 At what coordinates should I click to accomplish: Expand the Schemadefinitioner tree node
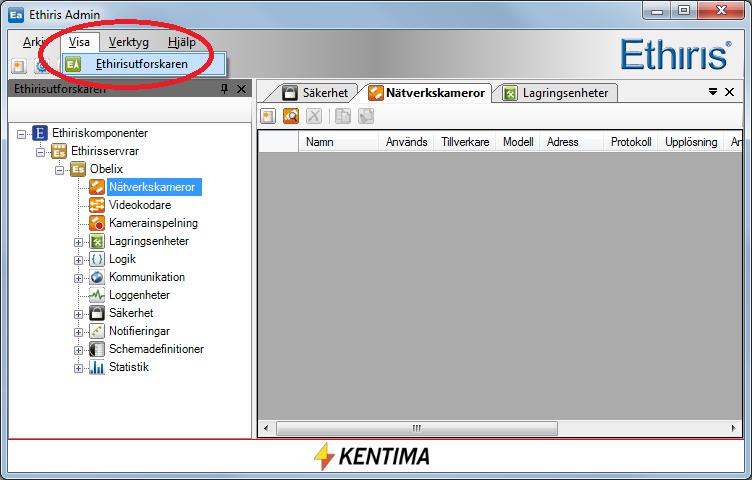click(x=78, y=350)
